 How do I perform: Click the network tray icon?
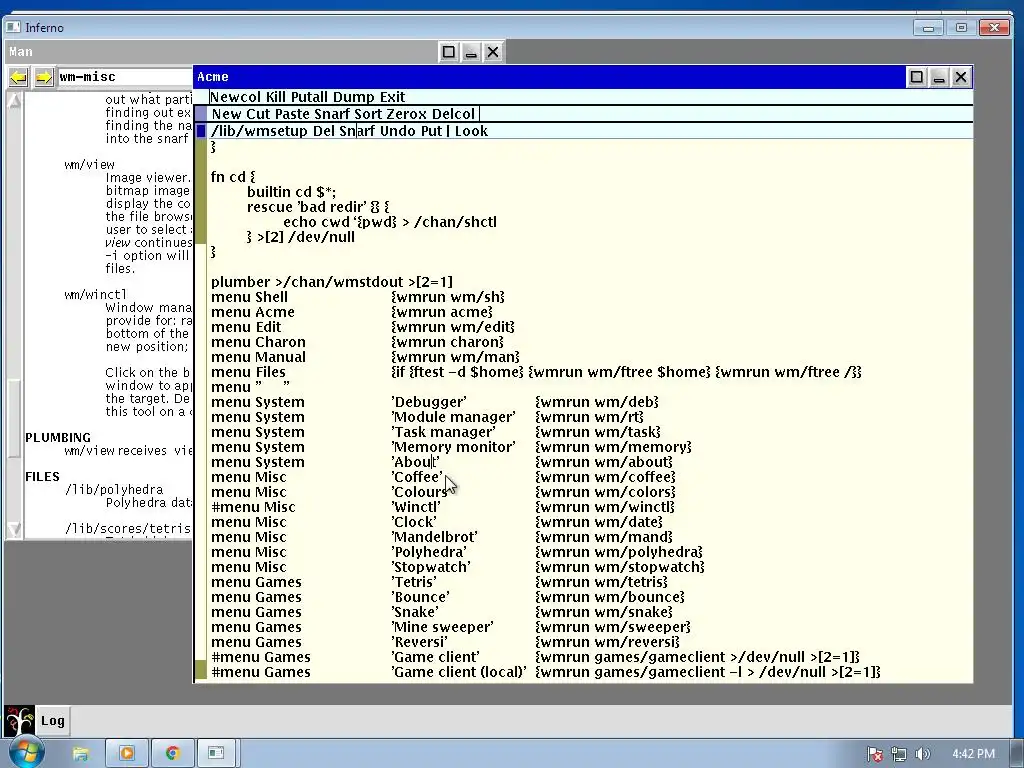tap(899, 754)
